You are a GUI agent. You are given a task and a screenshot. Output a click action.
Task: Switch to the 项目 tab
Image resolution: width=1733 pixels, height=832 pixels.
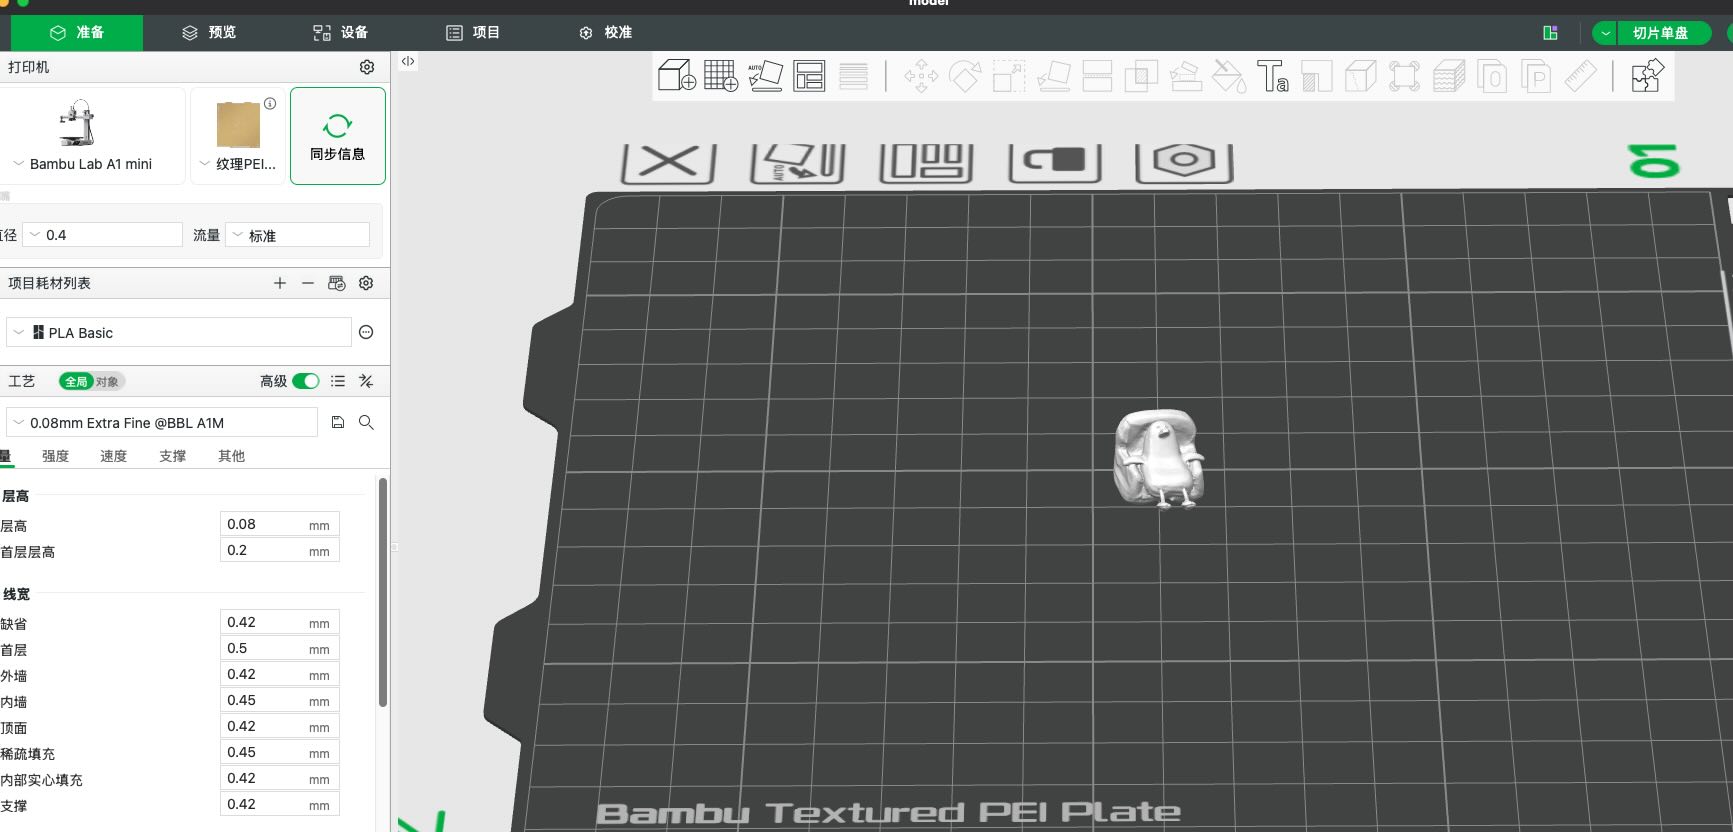pyautogui.click(x=472, y=33)
